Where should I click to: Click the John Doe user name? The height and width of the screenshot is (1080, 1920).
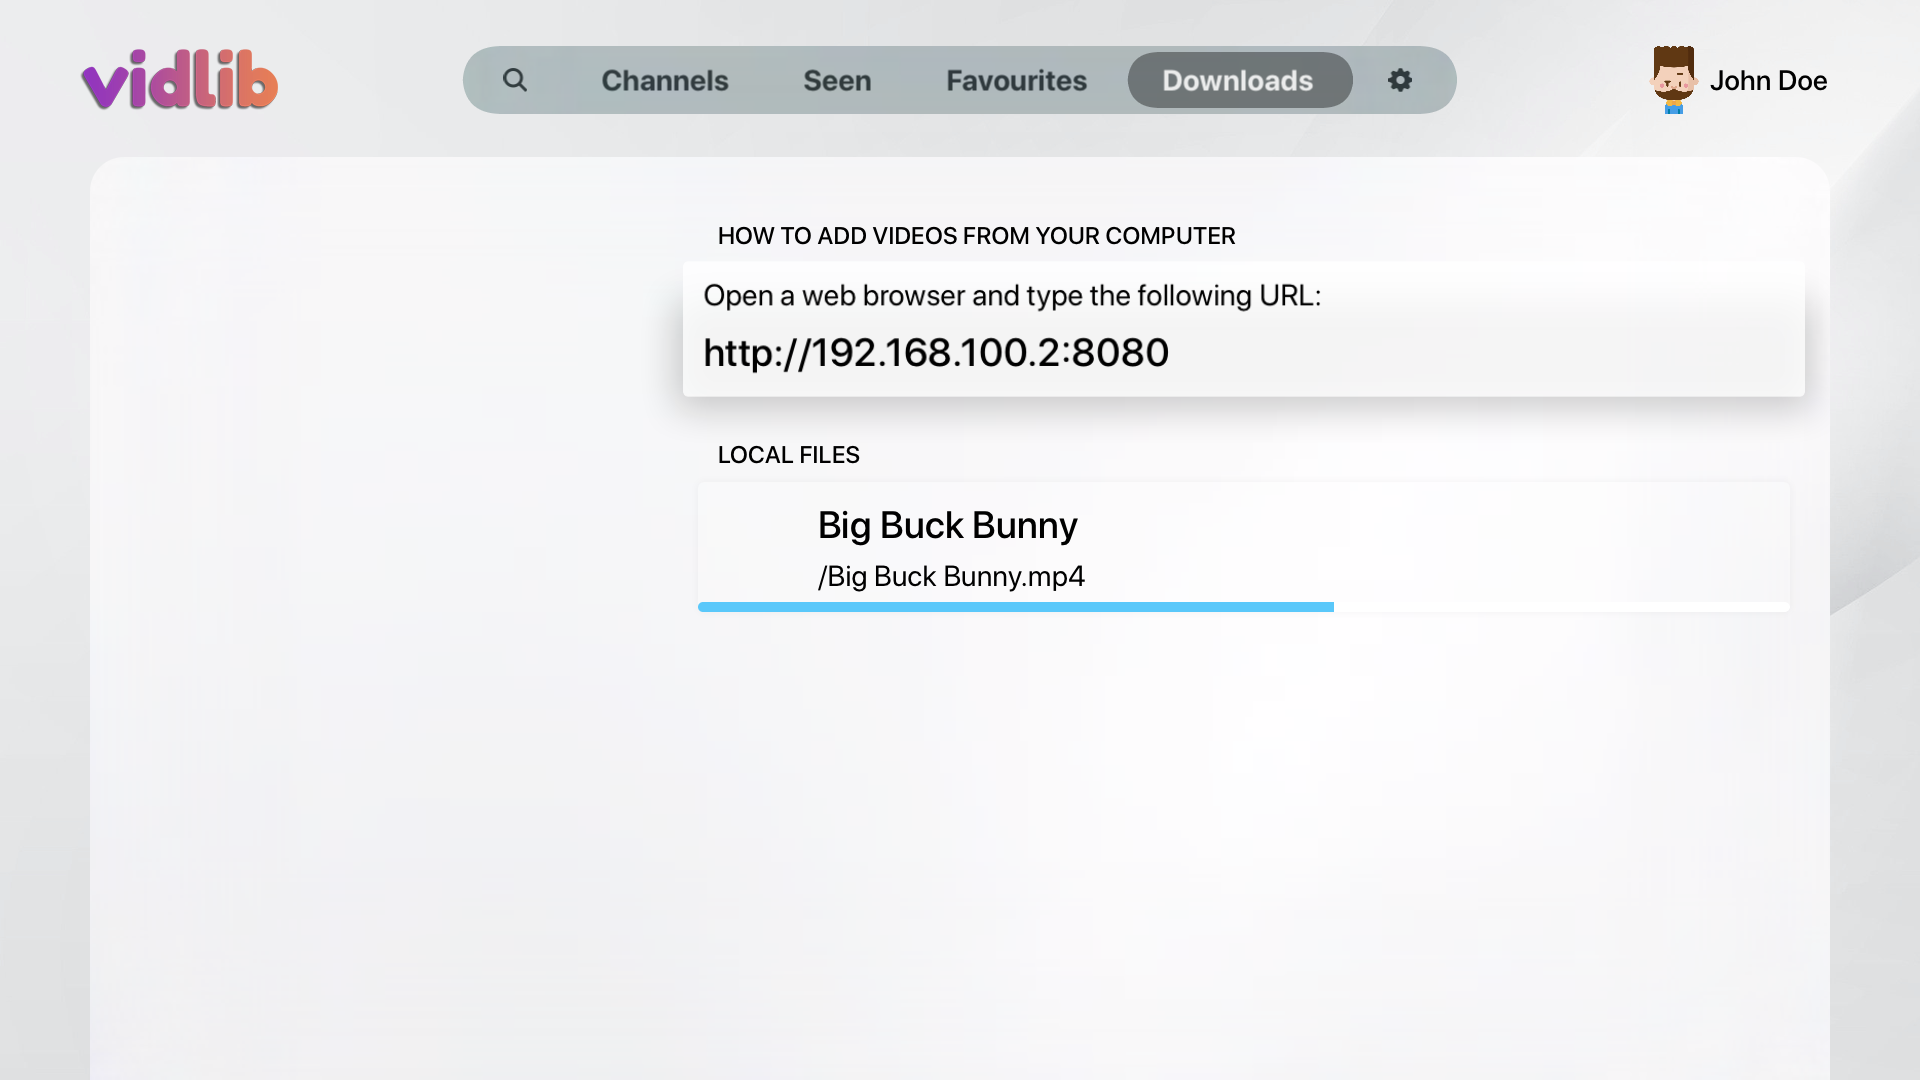click(x=1768, y=81)
